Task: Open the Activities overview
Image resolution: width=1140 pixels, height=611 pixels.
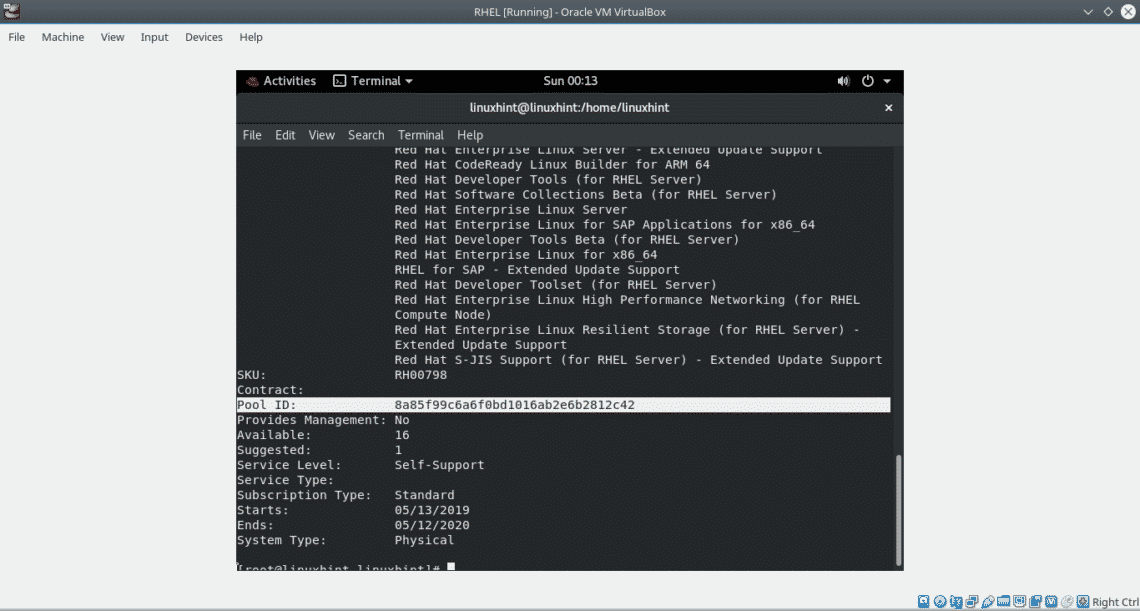Action: tap(281, 81)
